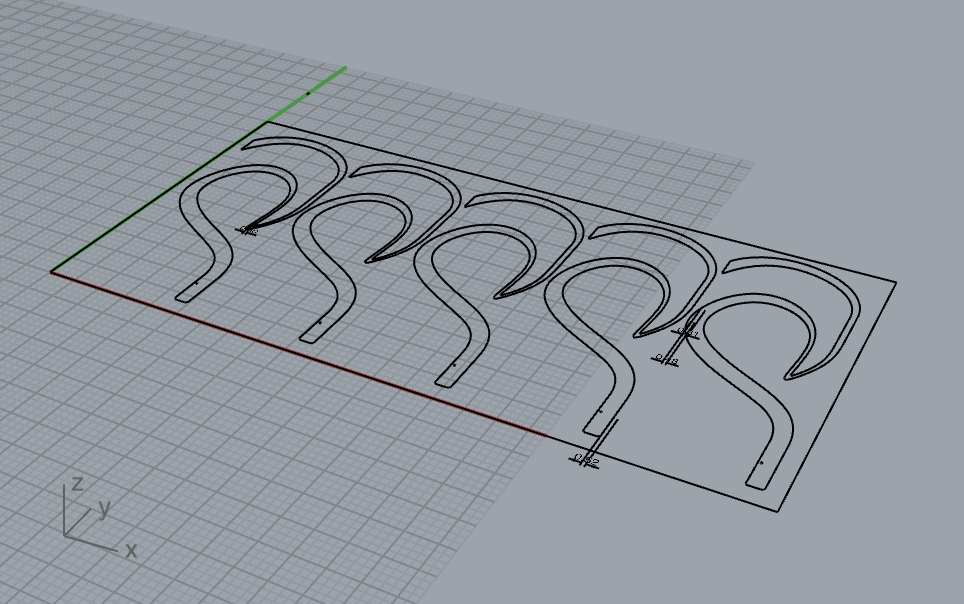Image resolution: width=964 pixels, height=604 pixels.
Task: Click the 0.61 dimension annotation
Action: (x=687, y=331)
